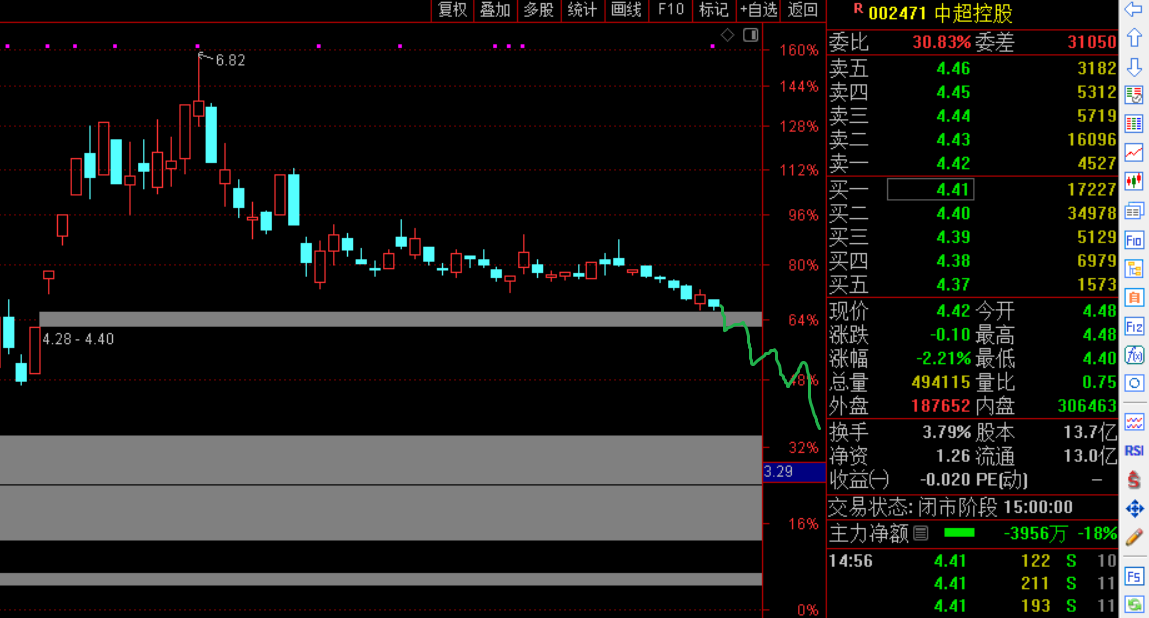Click the F5 sidebar icon

pos(1134,576)
